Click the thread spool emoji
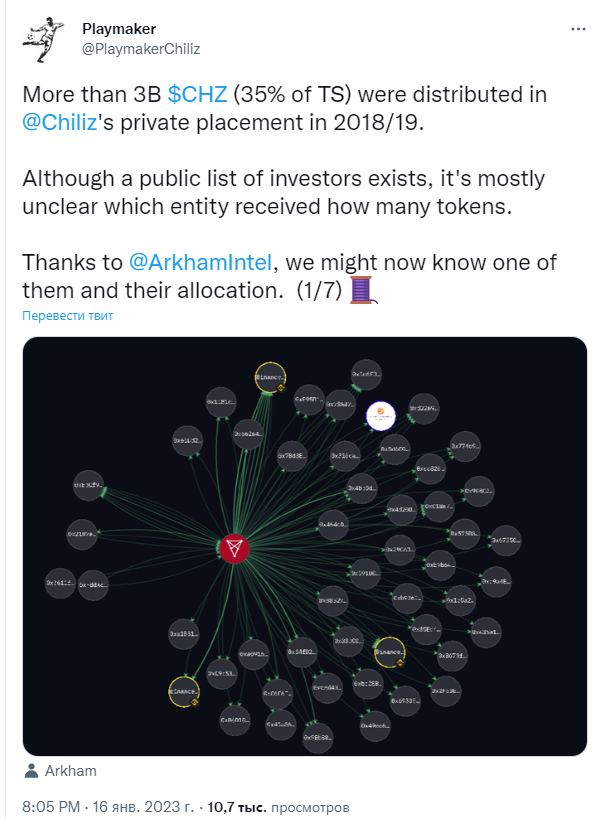This screenshot has height=819, width=604. click(x=362, y=290)
